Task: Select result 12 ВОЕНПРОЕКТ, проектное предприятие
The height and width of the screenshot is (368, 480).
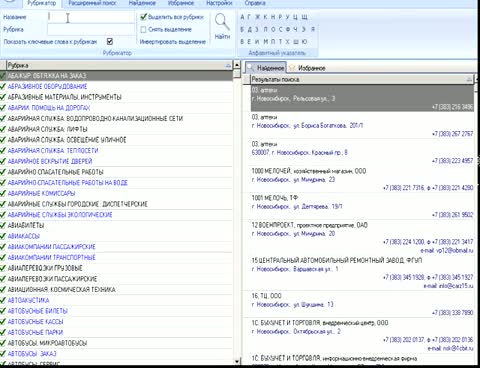Action: coord(362,238)
